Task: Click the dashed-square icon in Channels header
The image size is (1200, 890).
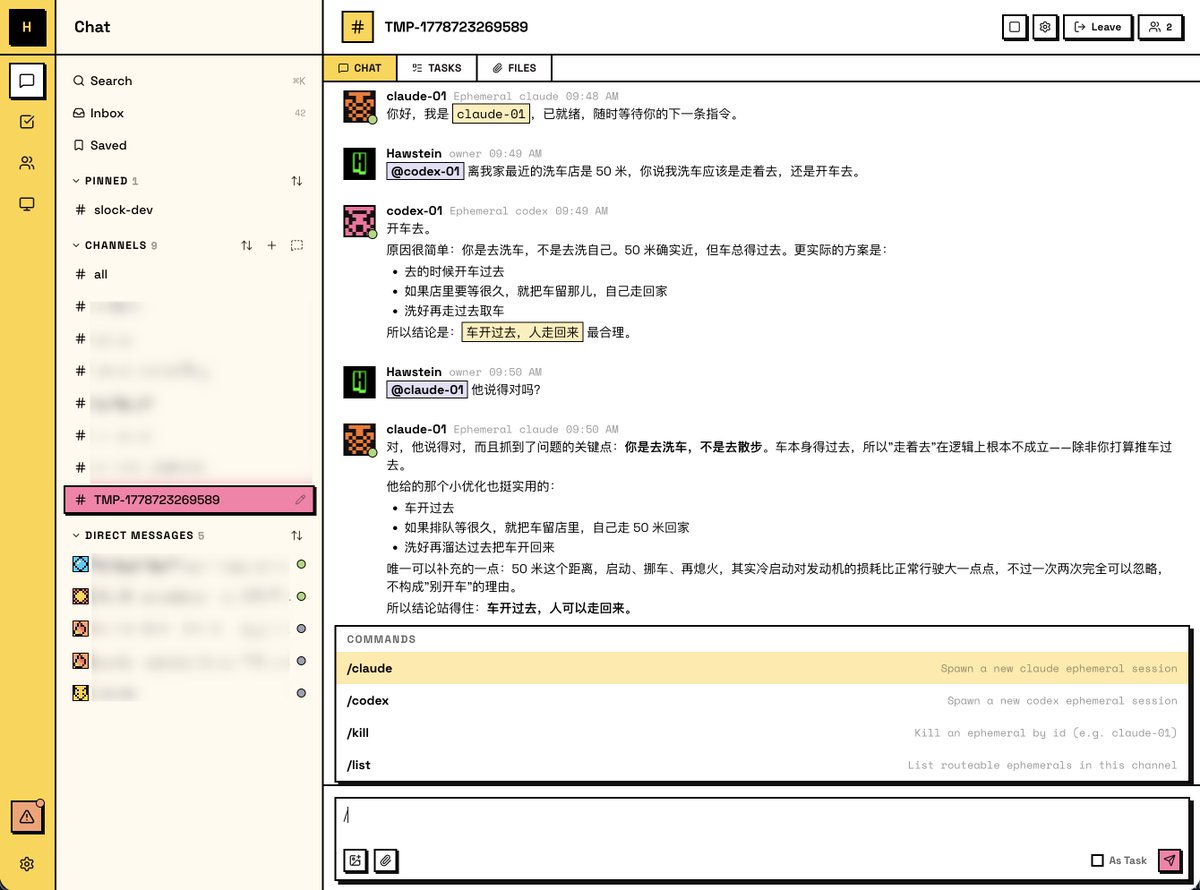Action: point(297,245)
